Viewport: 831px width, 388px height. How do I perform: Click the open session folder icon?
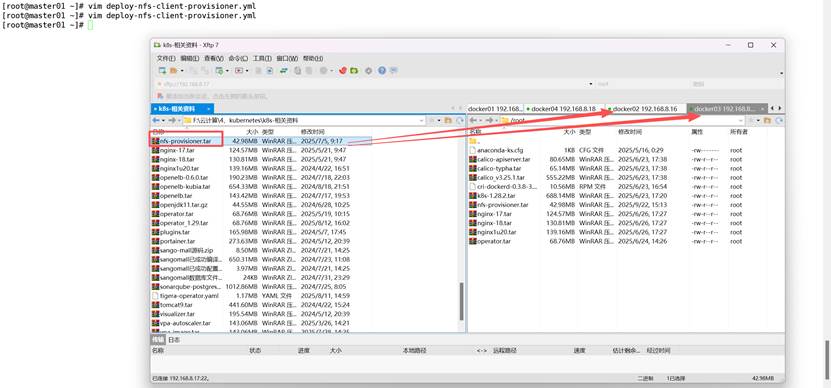tap(173, 70)
